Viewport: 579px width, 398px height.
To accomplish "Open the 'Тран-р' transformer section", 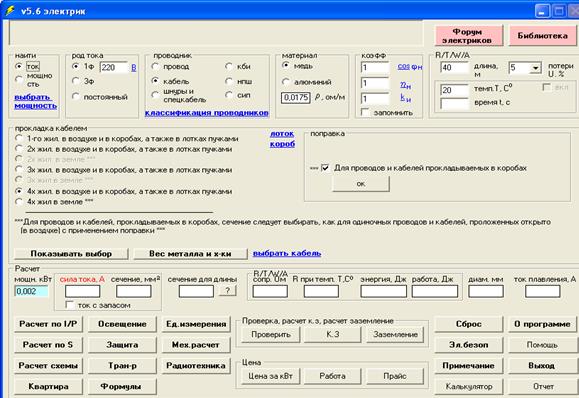I will (122, 366).
